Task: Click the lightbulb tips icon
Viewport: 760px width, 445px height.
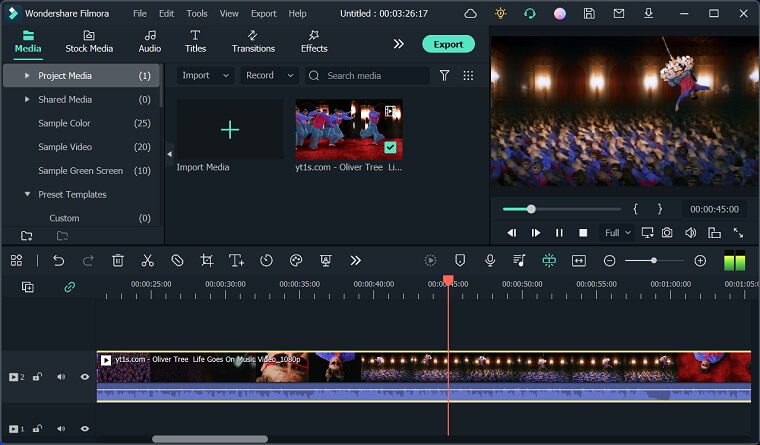Action: click(501, 14)
